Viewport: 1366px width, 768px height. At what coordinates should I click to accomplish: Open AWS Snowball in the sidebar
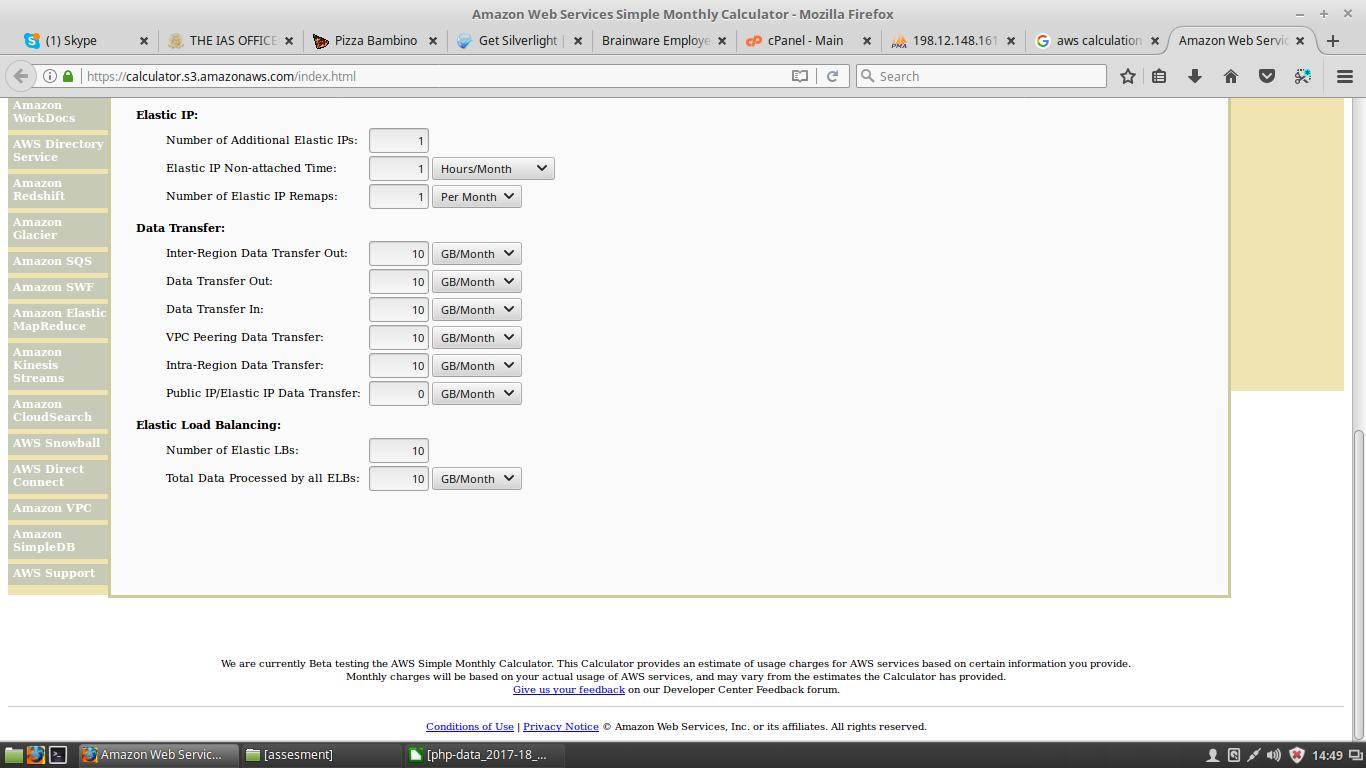pos(56,443)
